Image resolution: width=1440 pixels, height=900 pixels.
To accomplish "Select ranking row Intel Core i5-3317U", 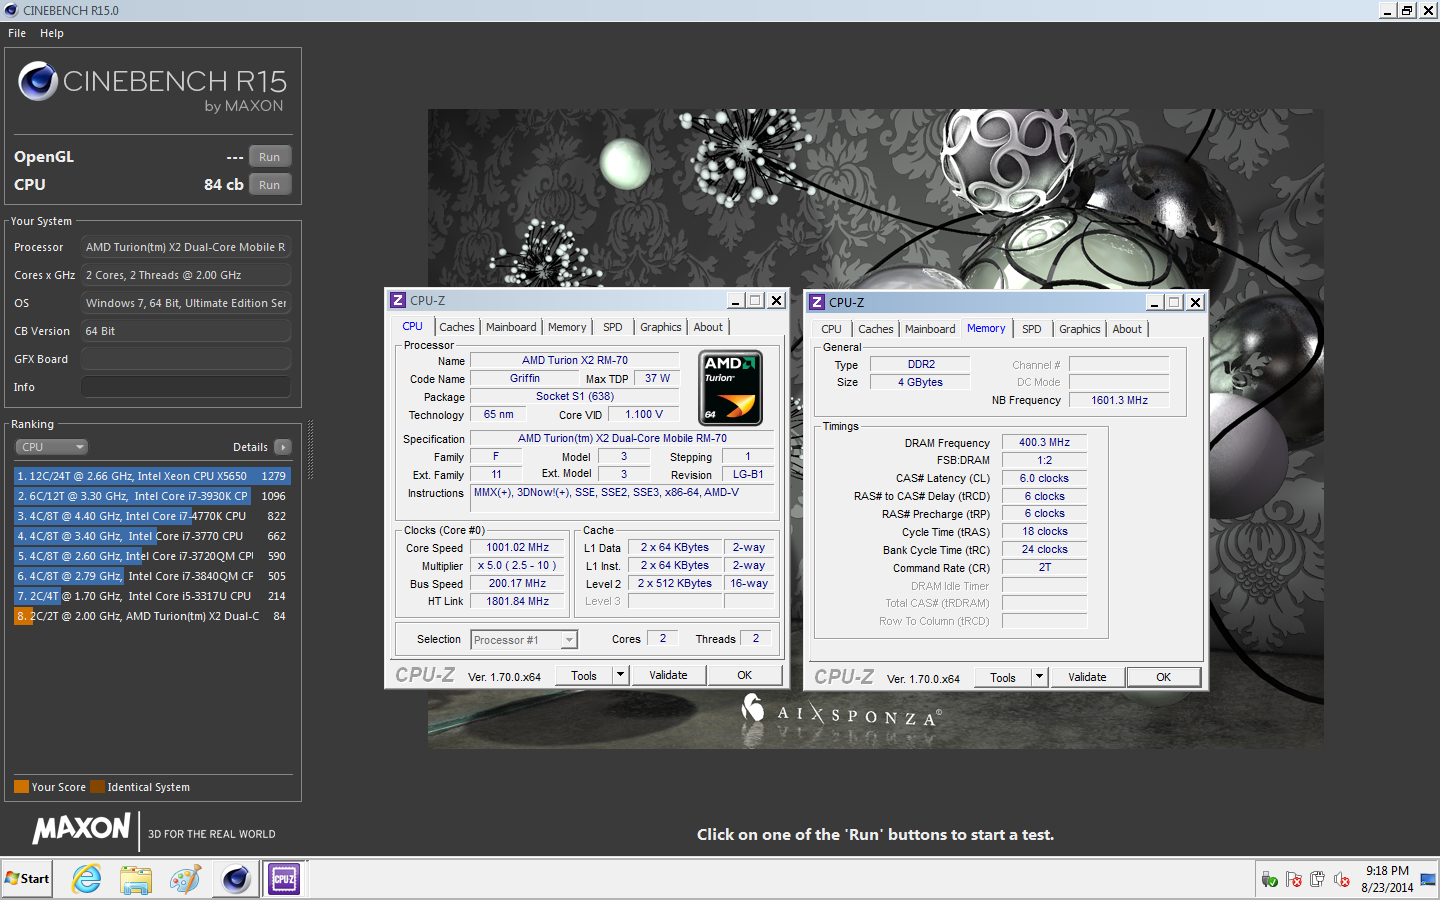I will tap(152, 596).
